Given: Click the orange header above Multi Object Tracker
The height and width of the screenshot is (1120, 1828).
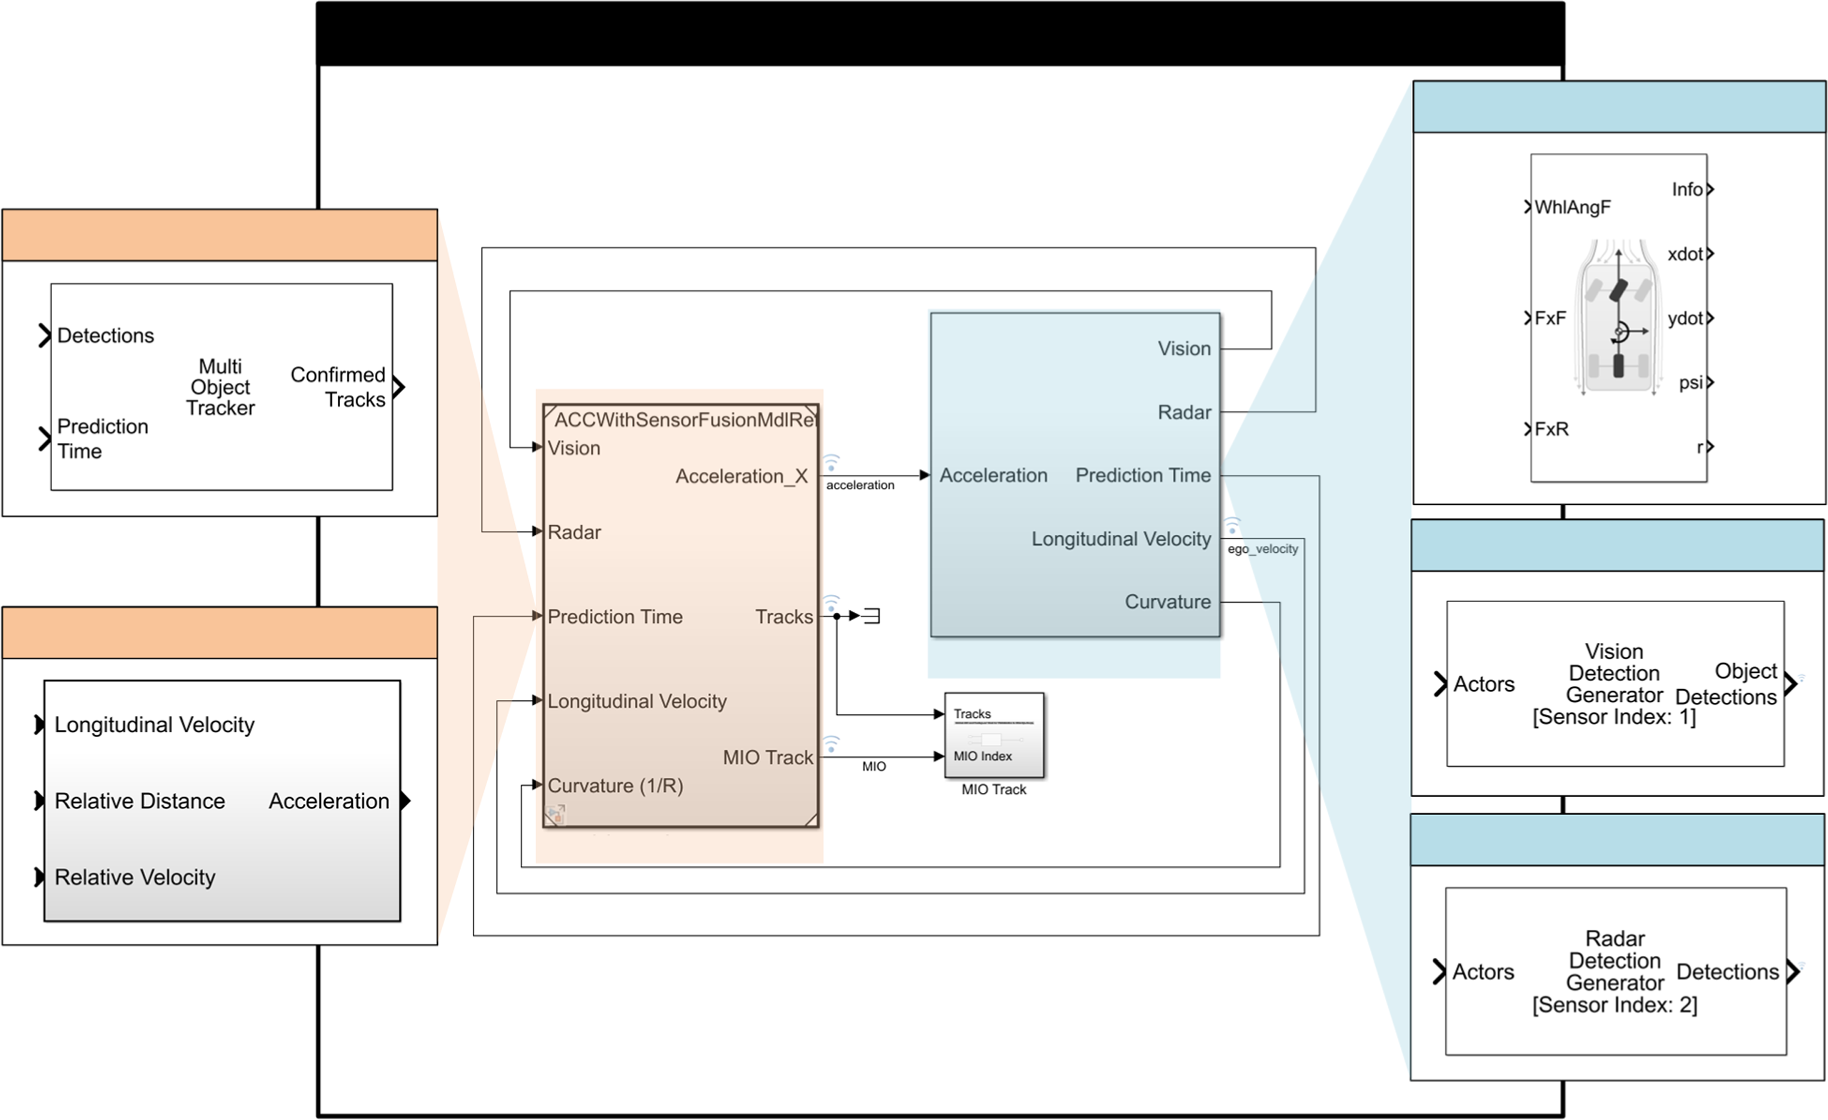Looking at the screenshot, I should (220, 235).
